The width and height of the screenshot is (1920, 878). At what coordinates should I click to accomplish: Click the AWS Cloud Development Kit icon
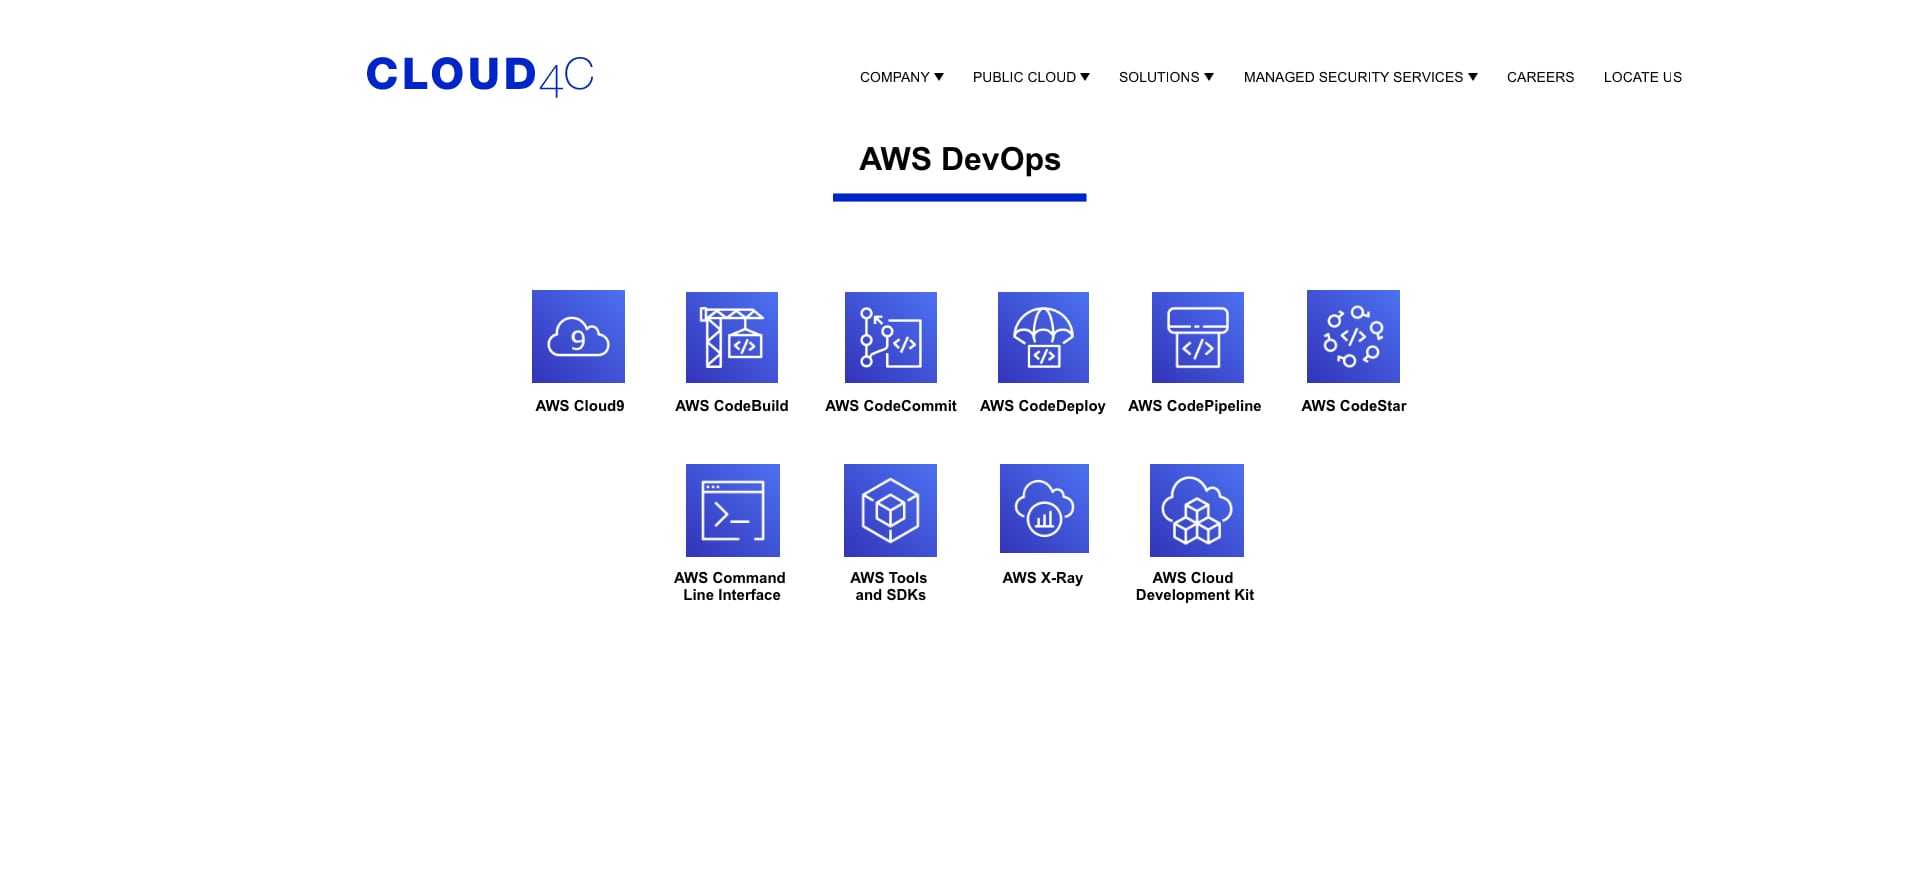pyautogui.click(x=1197, y=510)
